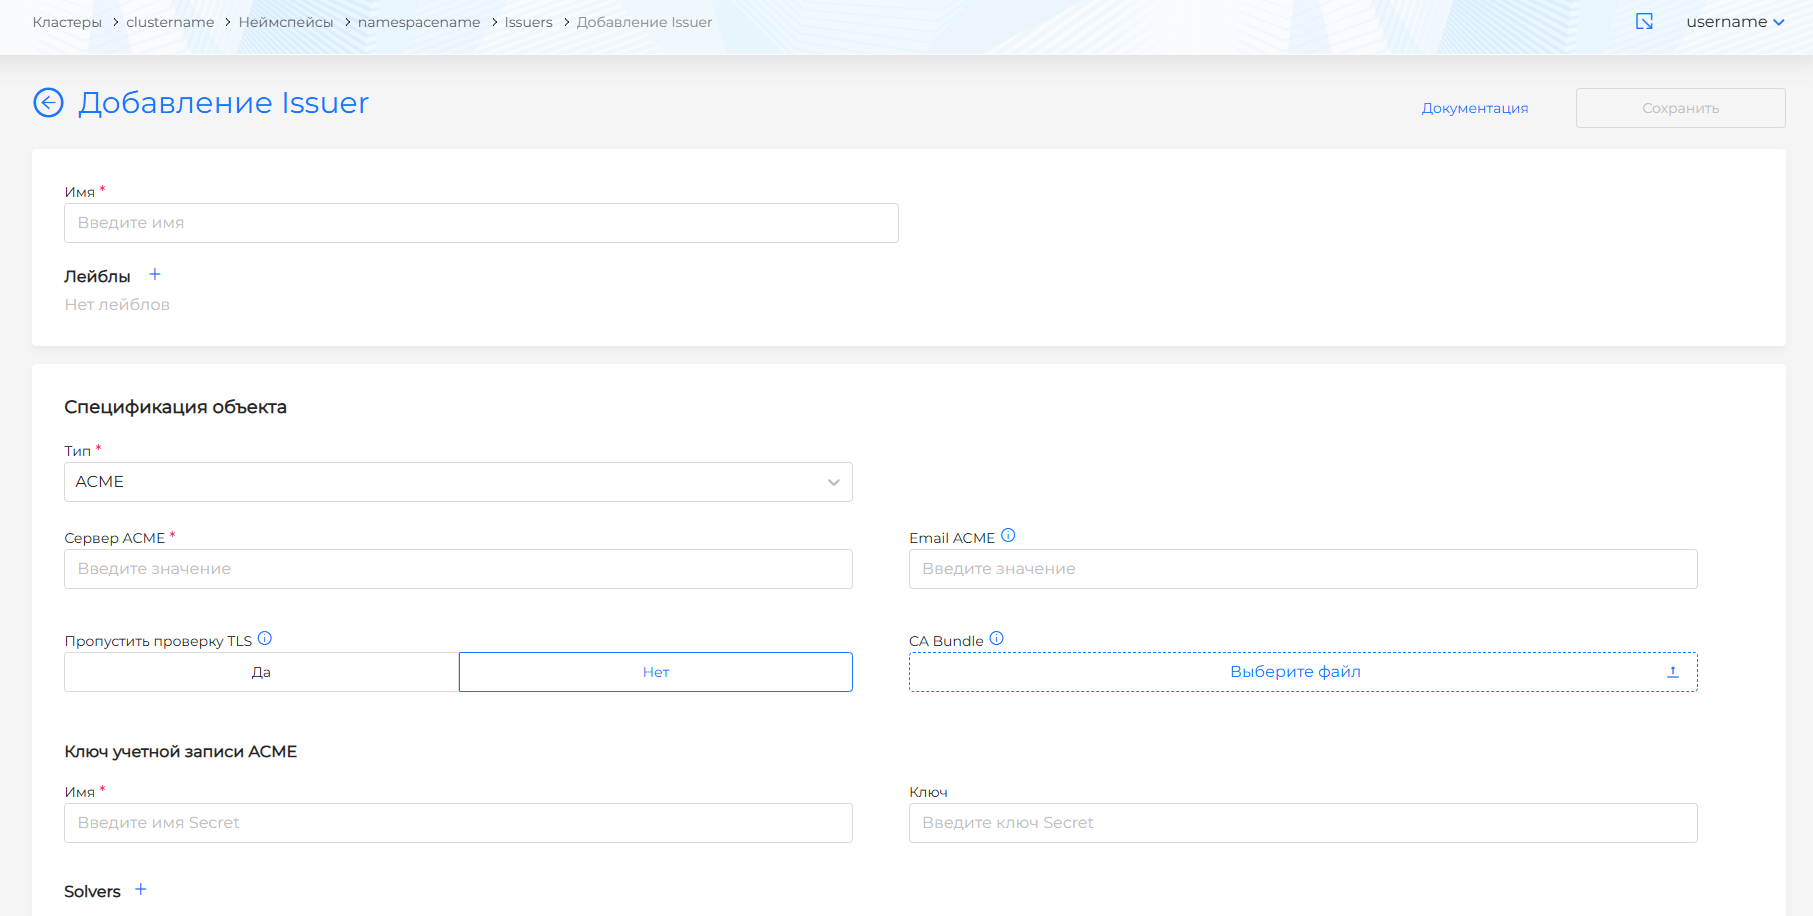Add a label with the plus icon
This screenshot has height=916, width=1813.
click(155, 275)
